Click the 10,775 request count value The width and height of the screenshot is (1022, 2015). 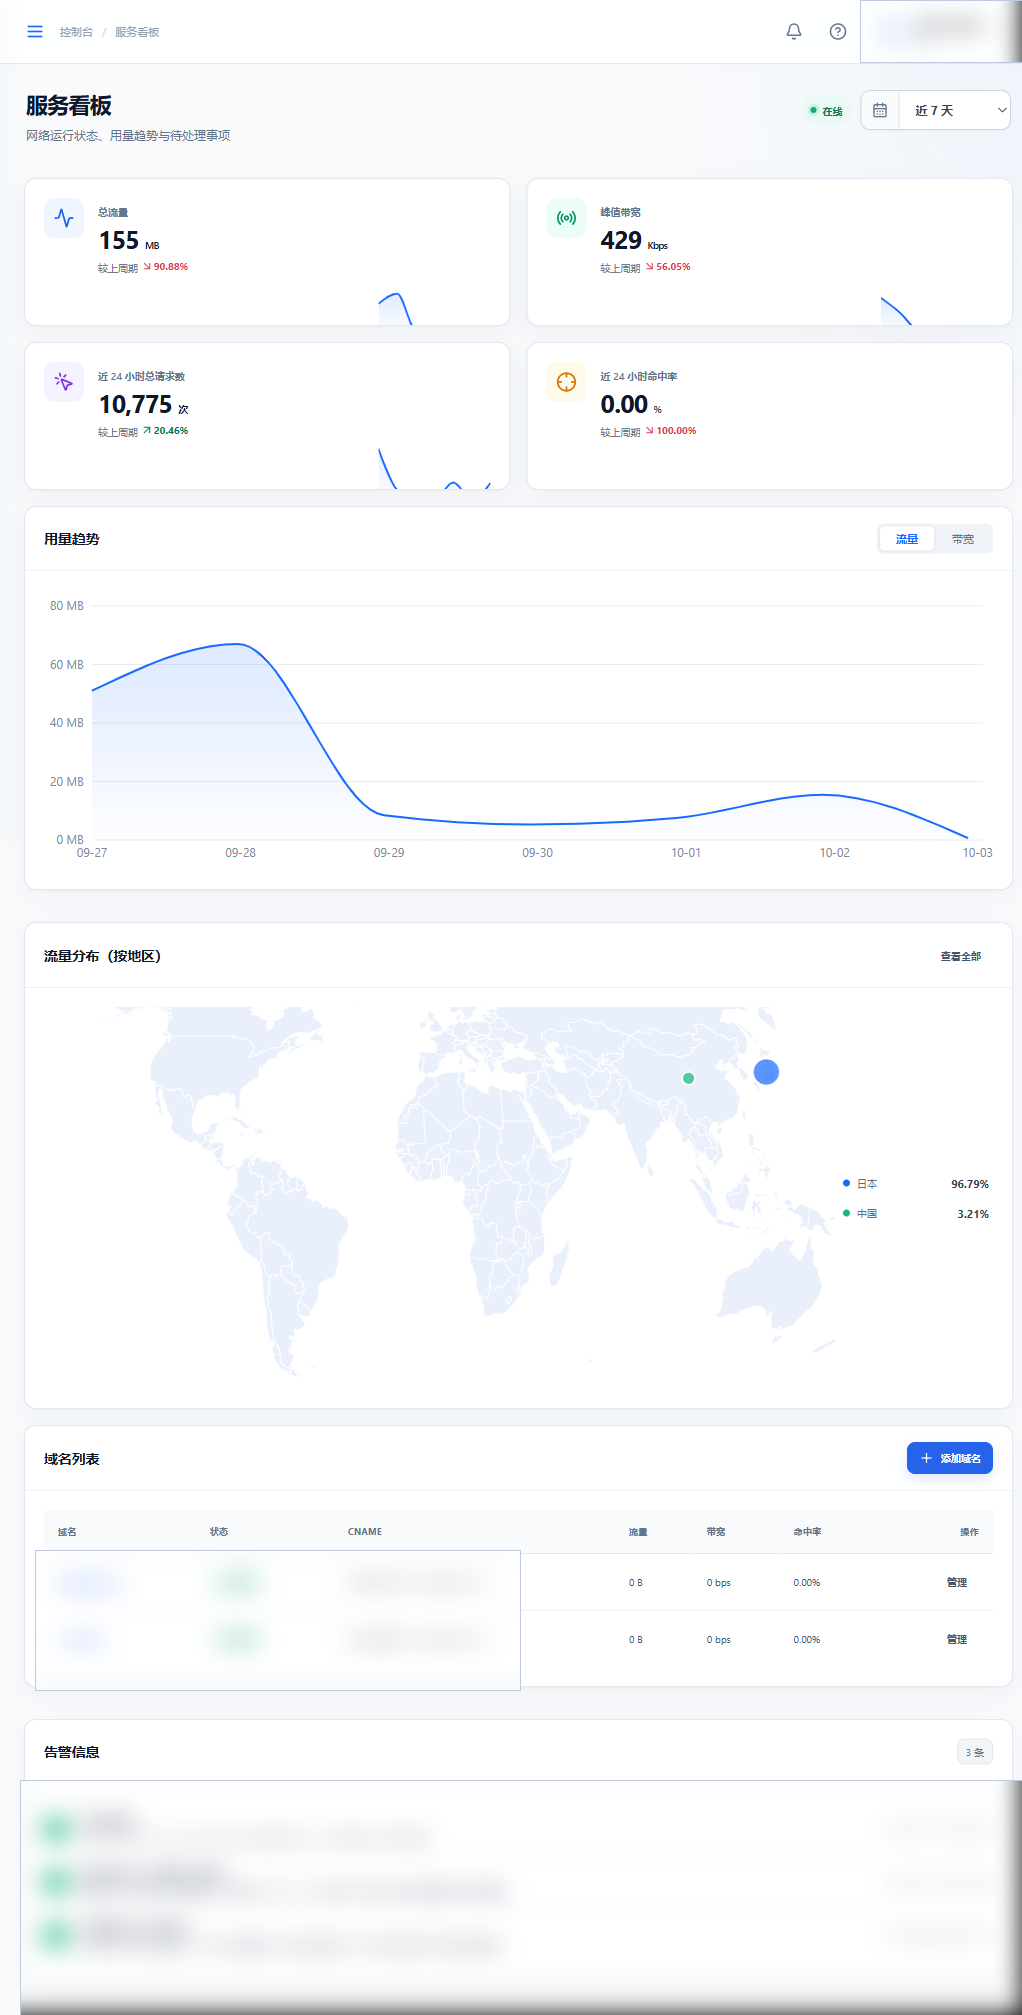[136, 405]
